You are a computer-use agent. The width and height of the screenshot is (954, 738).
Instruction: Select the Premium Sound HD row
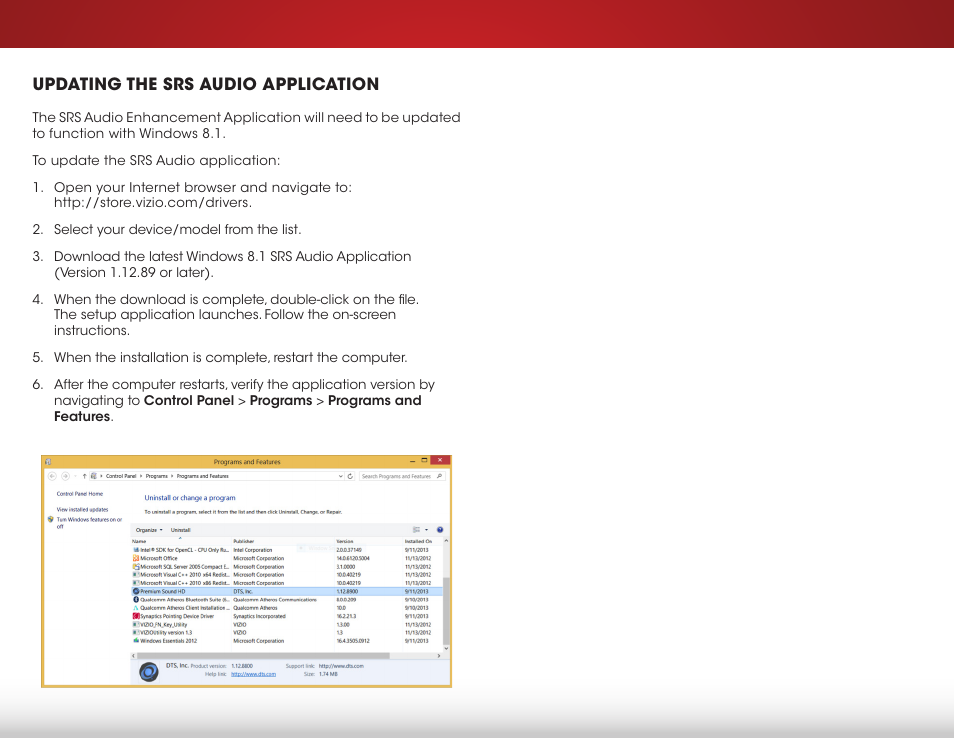[287, 591]
